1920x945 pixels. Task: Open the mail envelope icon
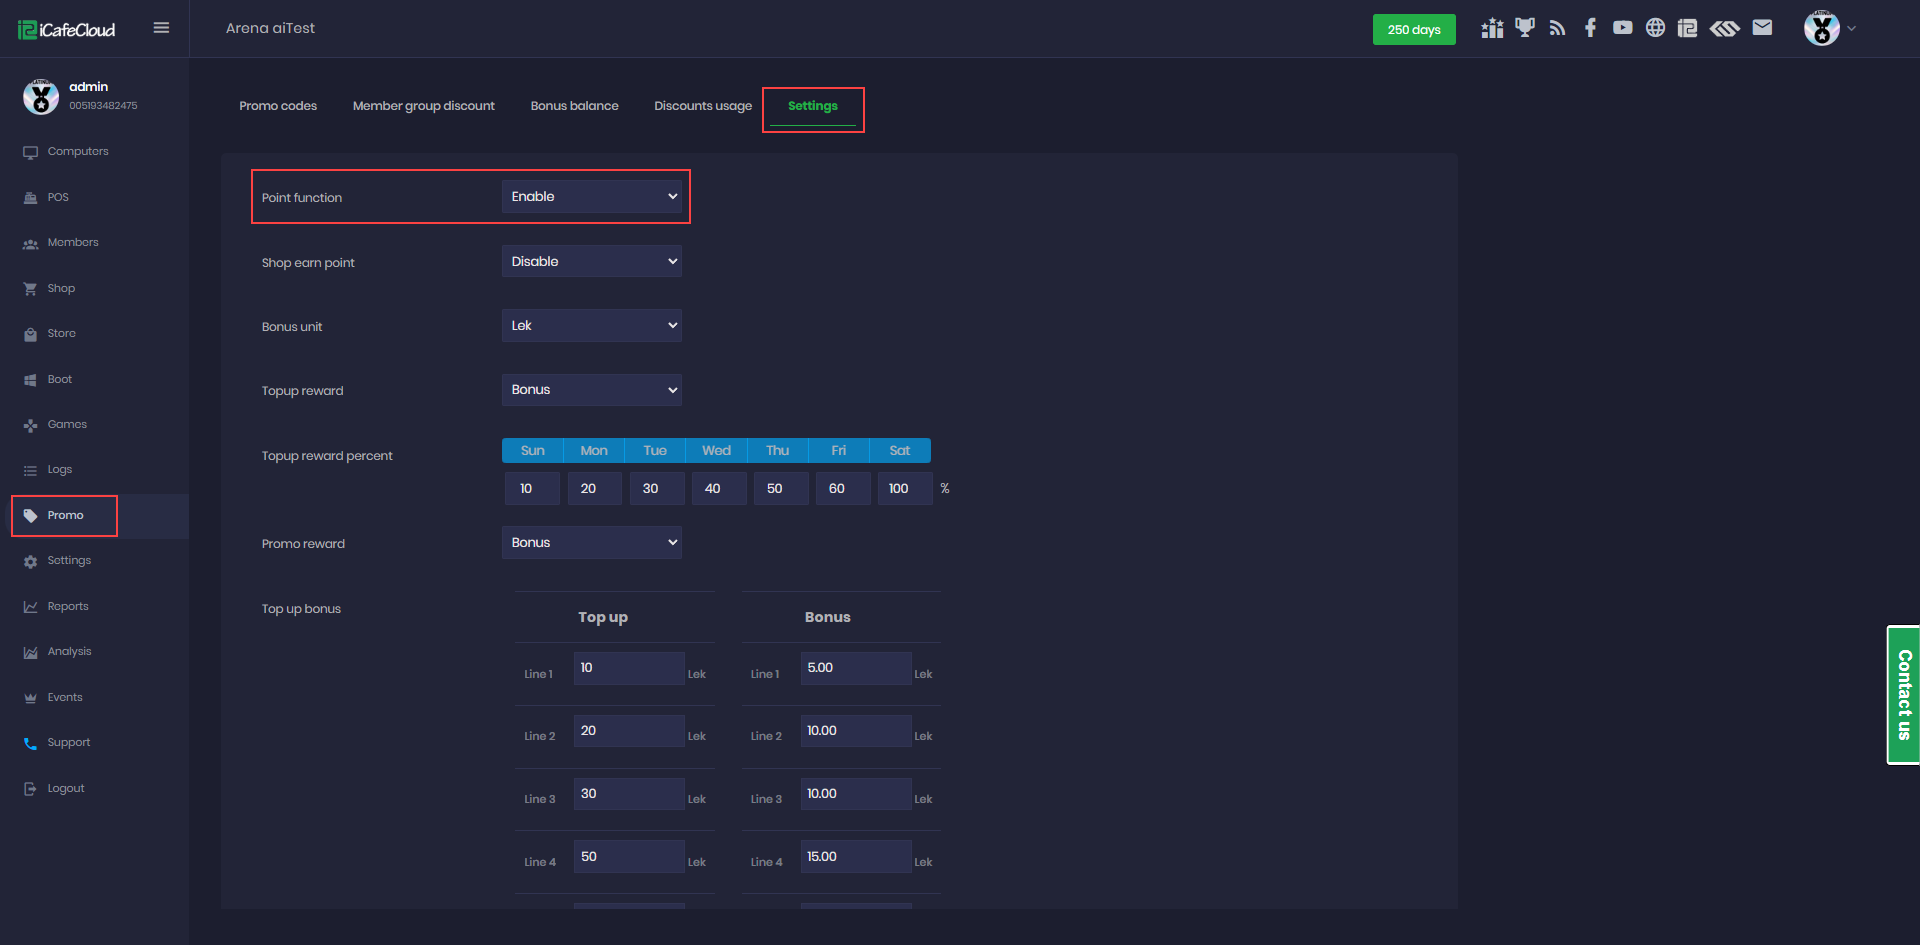pyautogui.click(x=1762, y=28)
